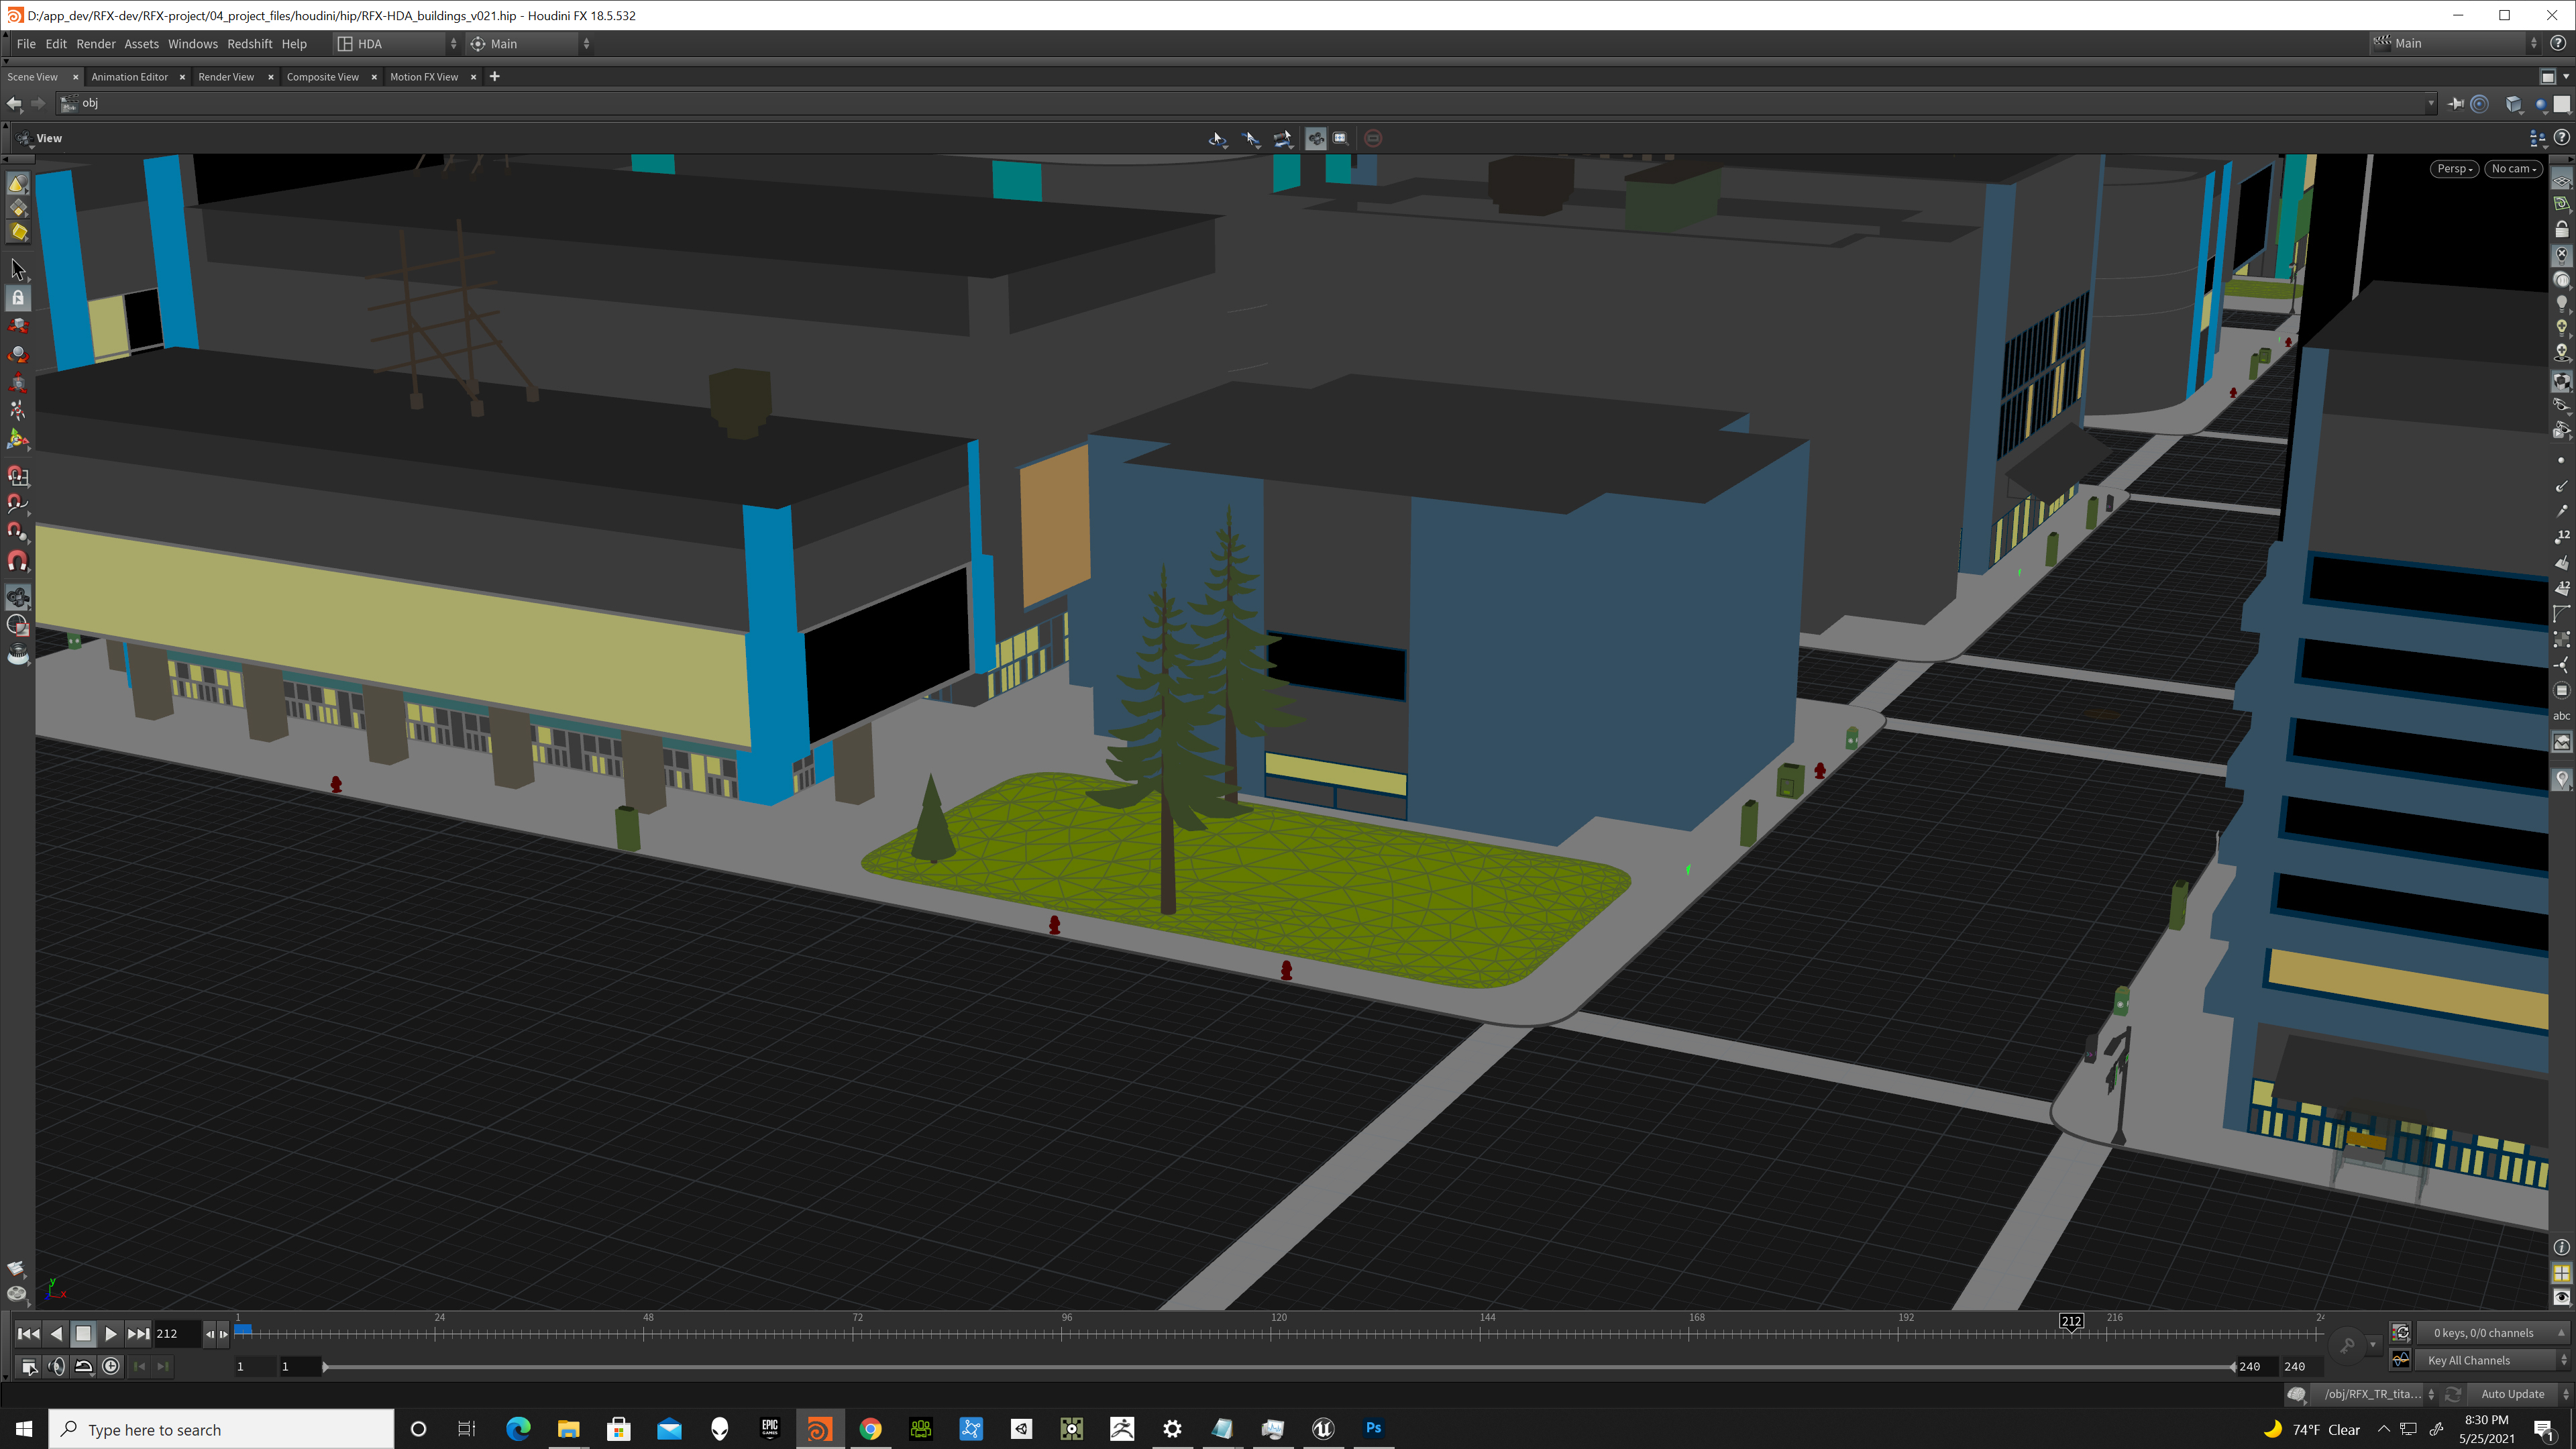Open Epic Games launcher in taskbar

coord(769,1429)
